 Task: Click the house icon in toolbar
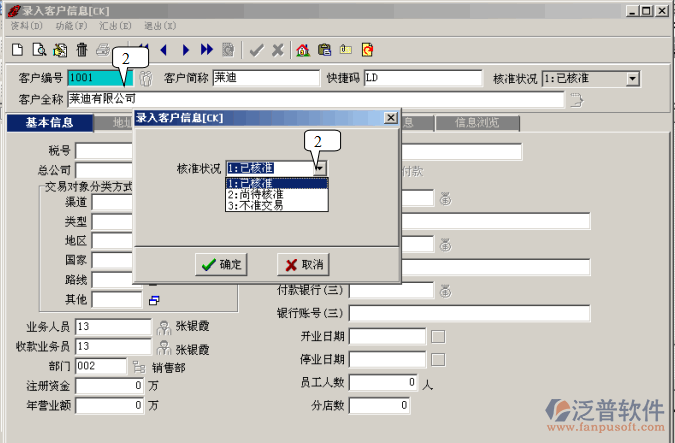[x=302, y=49]
